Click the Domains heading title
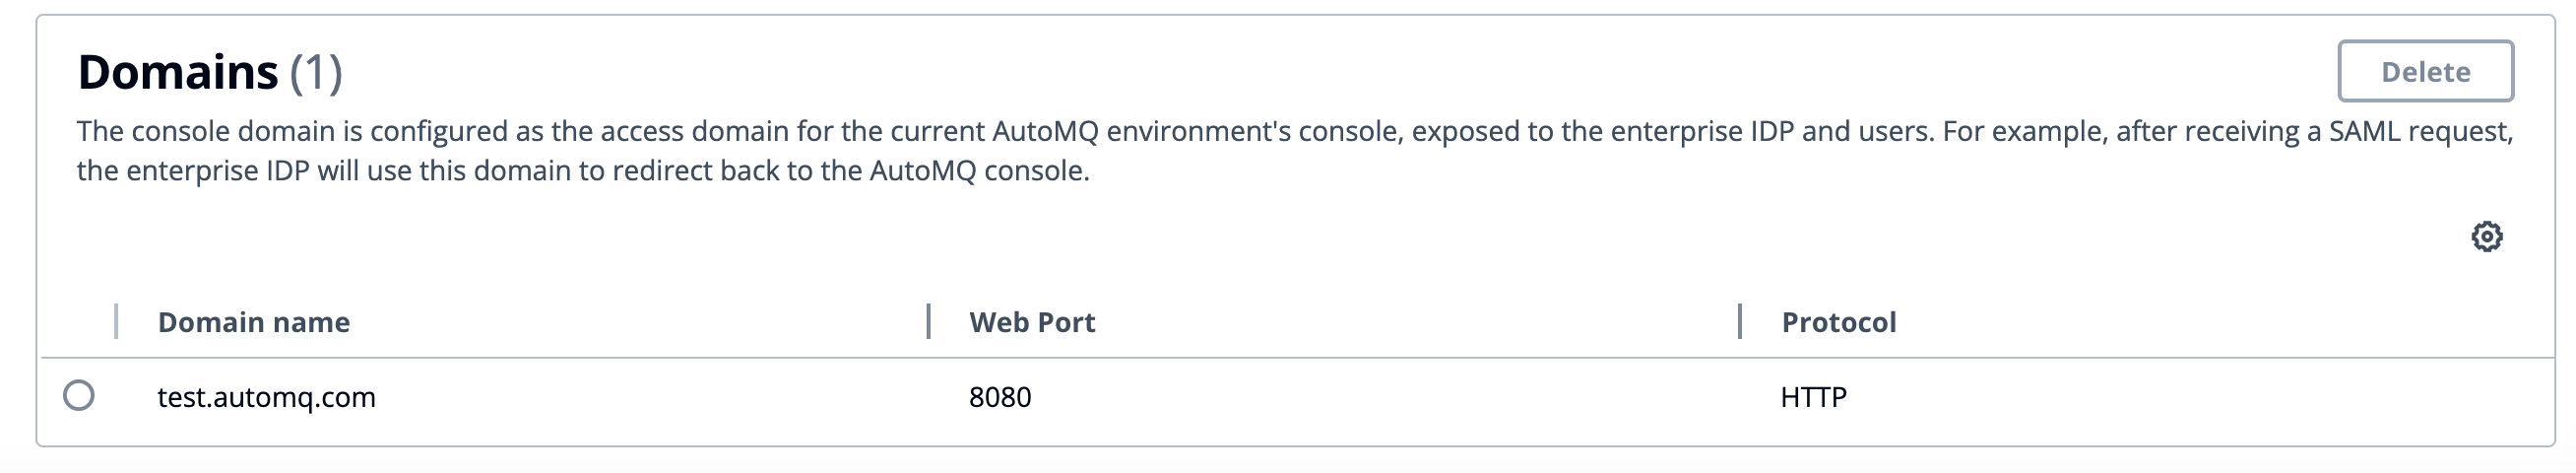Image resolution: width=2576 pixels, height=473 pixels. tap(178, 72)
